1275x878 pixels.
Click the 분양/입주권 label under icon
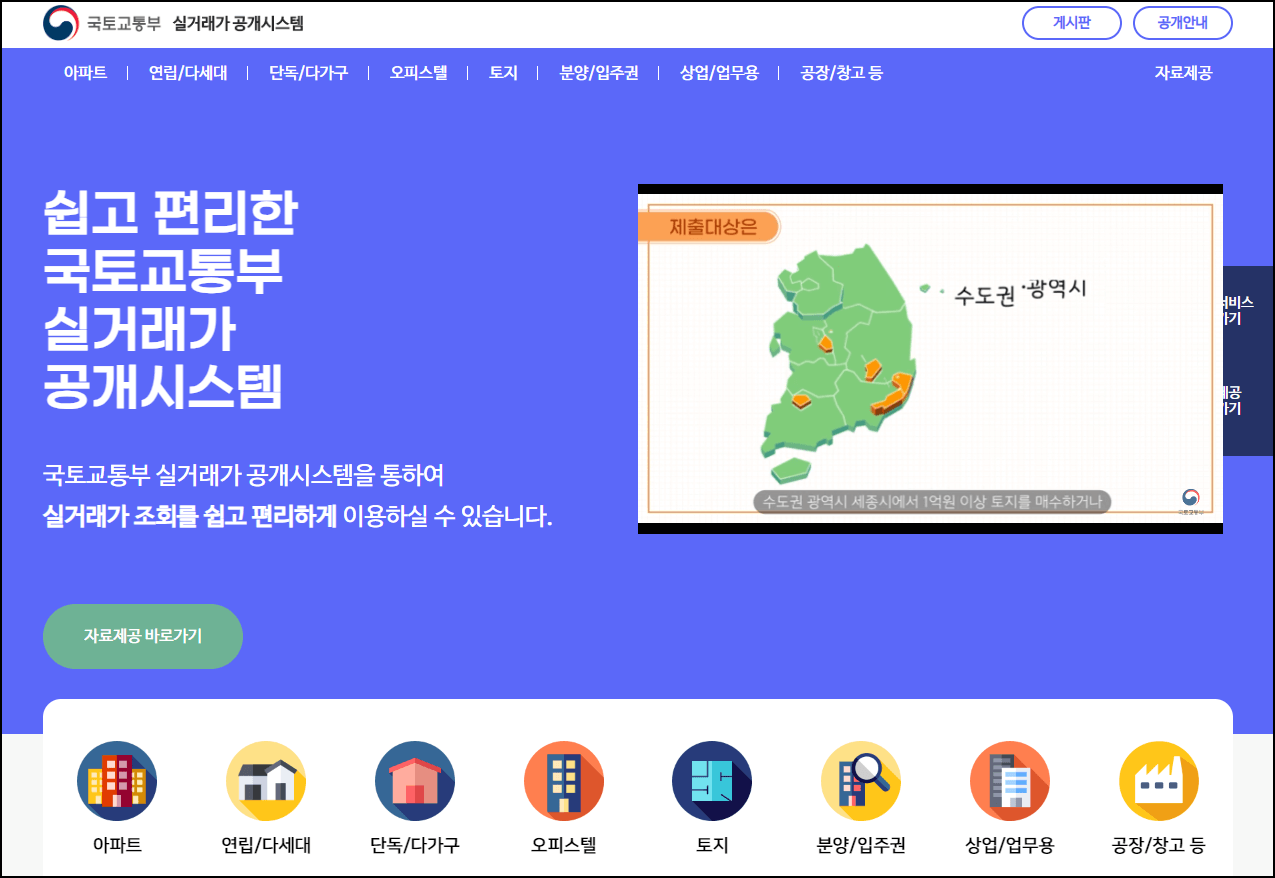[x=861, y=845]
